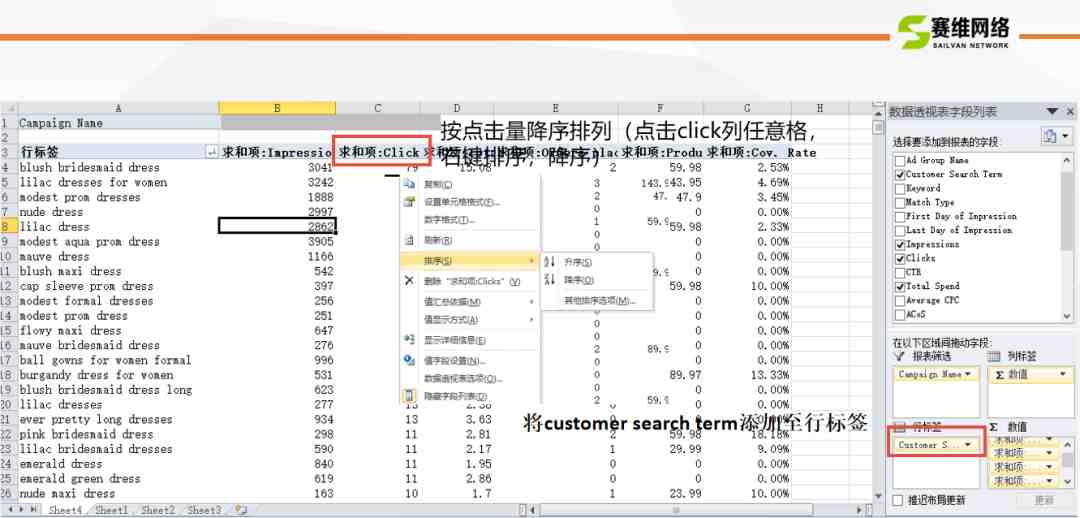Enable 推迟布局更新 defer layout update checkbox
This screenshot has height=518, width=1080.
coord(897,499)
